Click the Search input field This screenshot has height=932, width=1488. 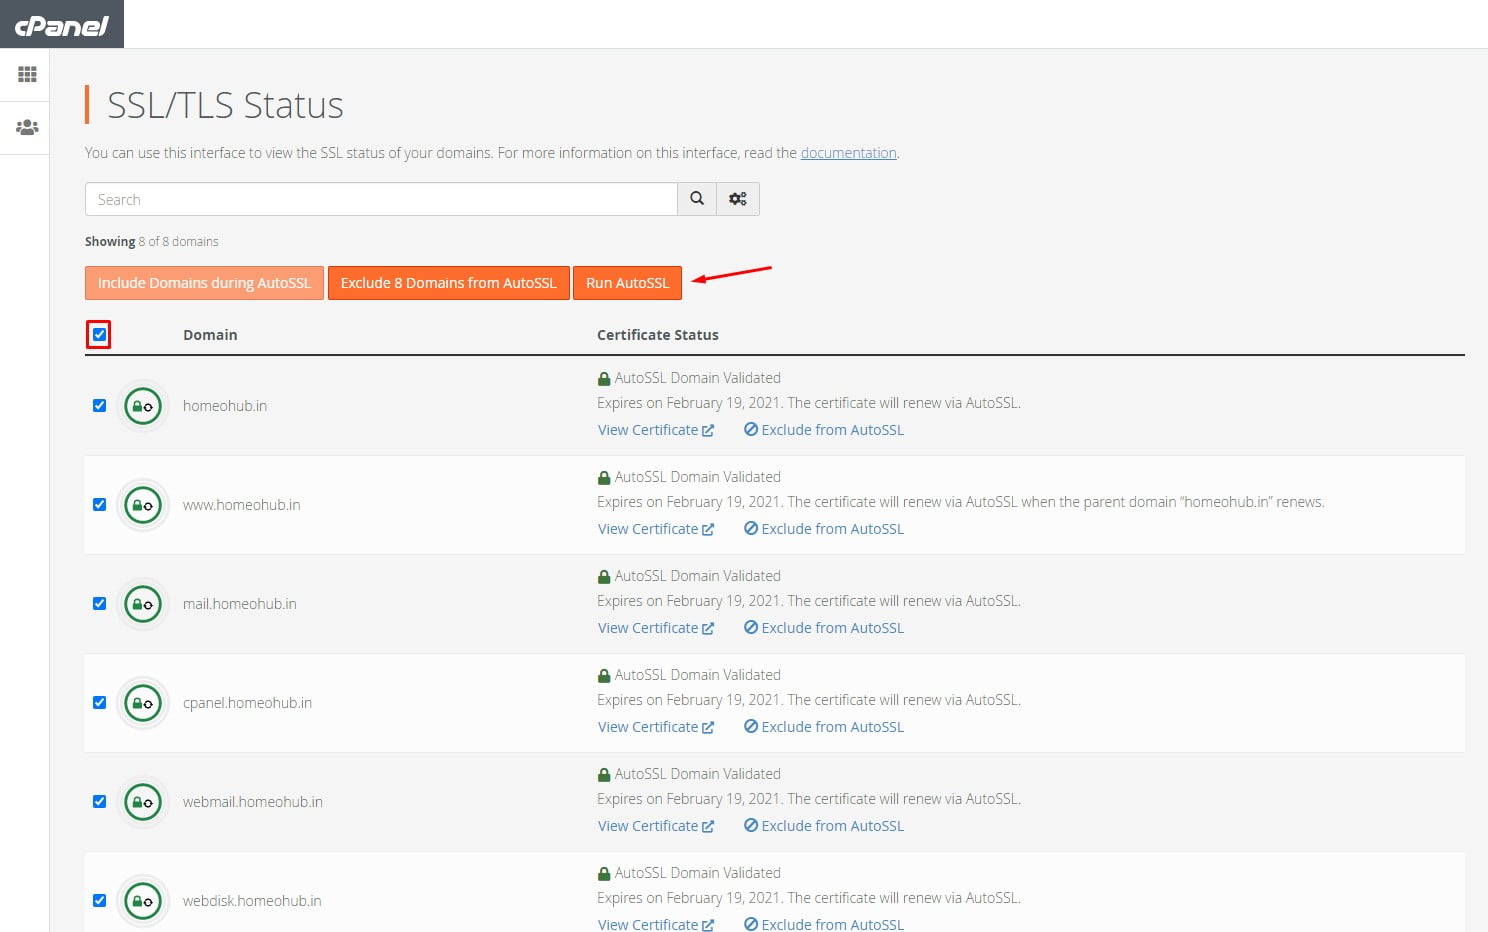(x=381, y=199)
